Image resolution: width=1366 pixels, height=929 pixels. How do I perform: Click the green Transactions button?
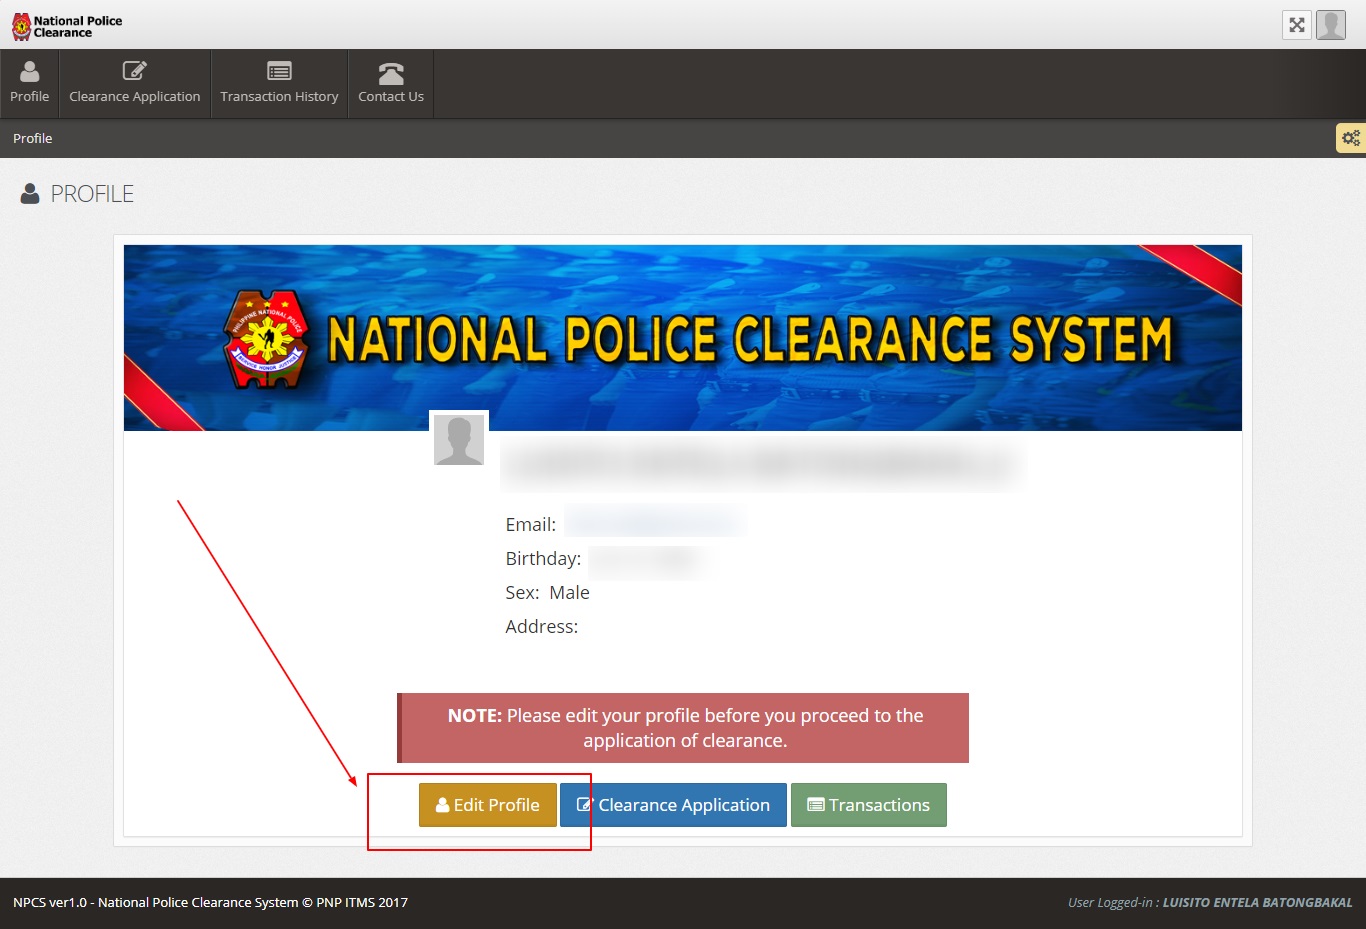[869, 805]
